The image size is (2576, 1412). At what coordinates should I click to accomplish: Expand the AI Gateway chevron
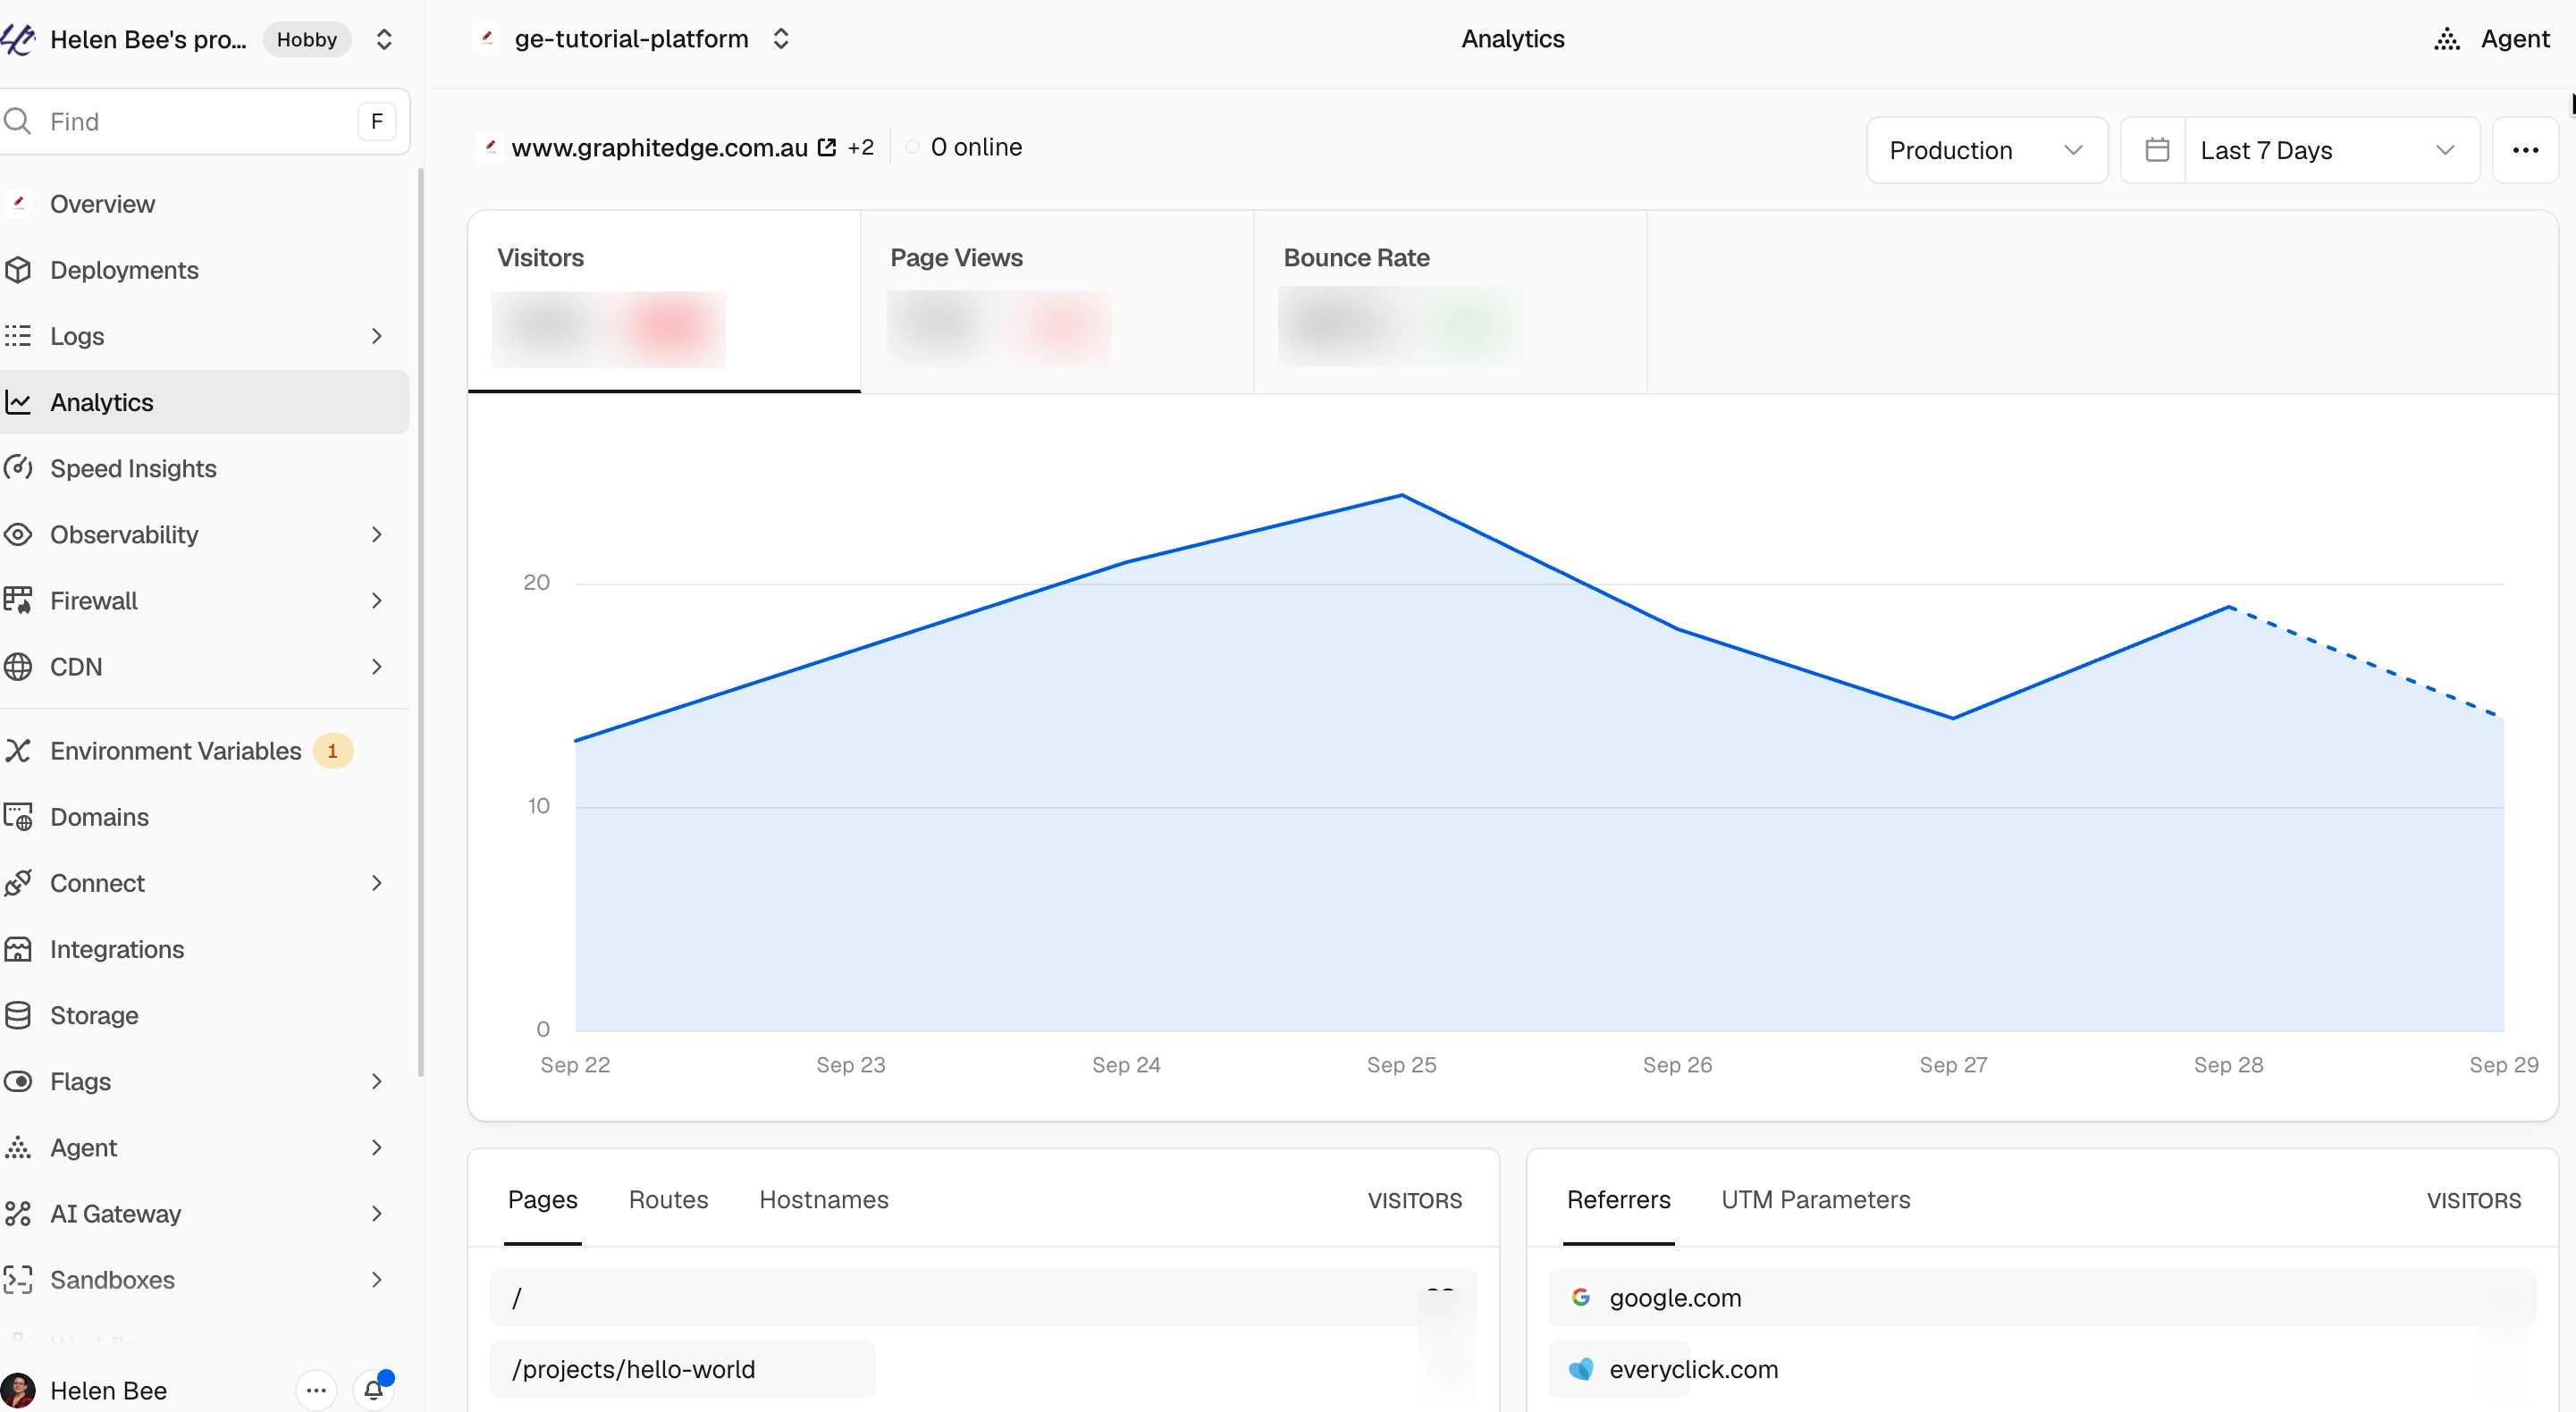pos(377,1213)
